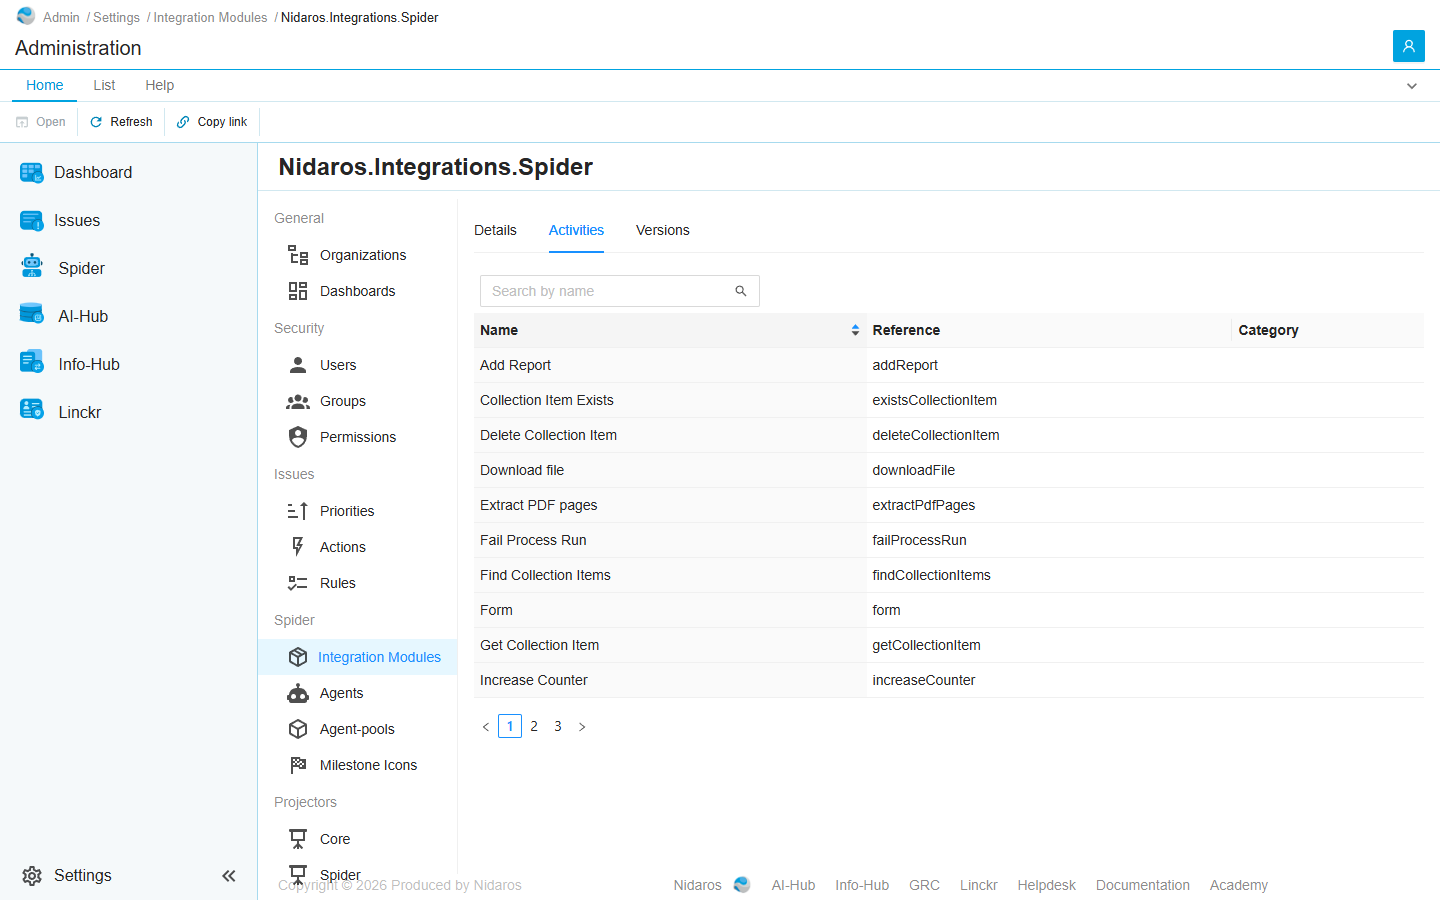Click the Organizations tree icon
Screen dimensions: 1440x900
pos(298,255)
